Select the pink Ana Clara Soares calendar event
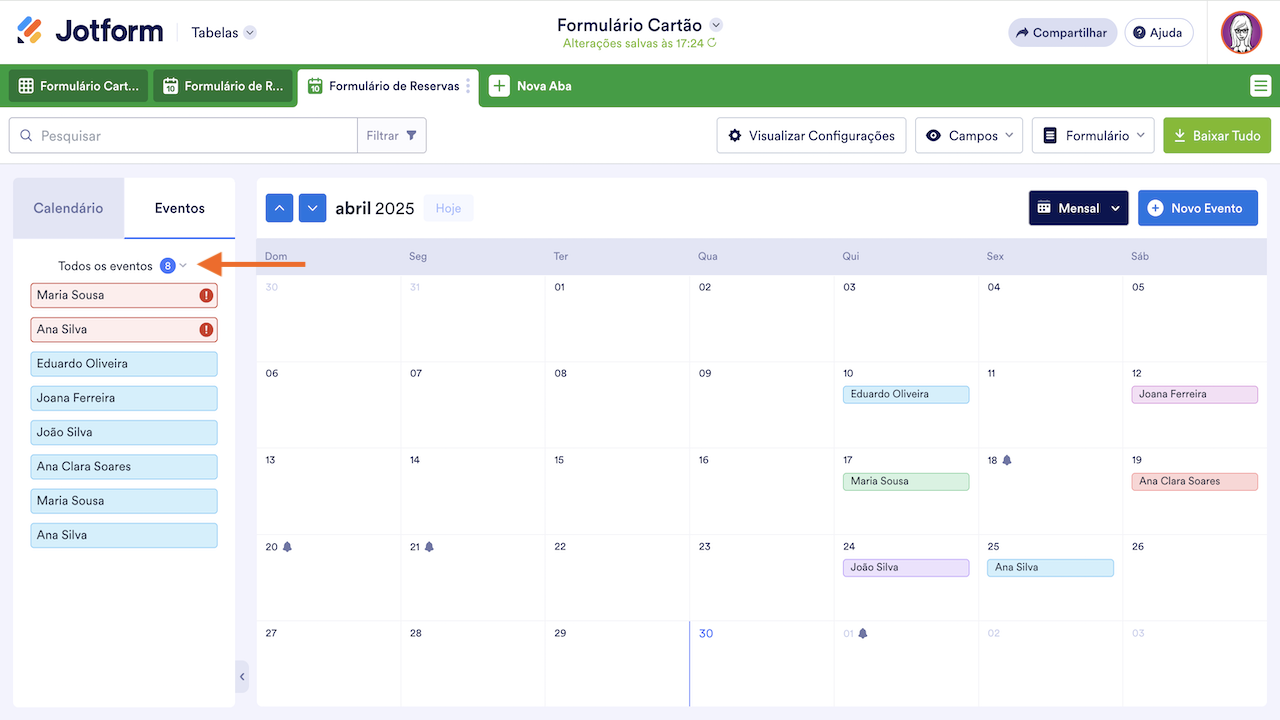The image size is (1280, 720). pos(1194,481)
